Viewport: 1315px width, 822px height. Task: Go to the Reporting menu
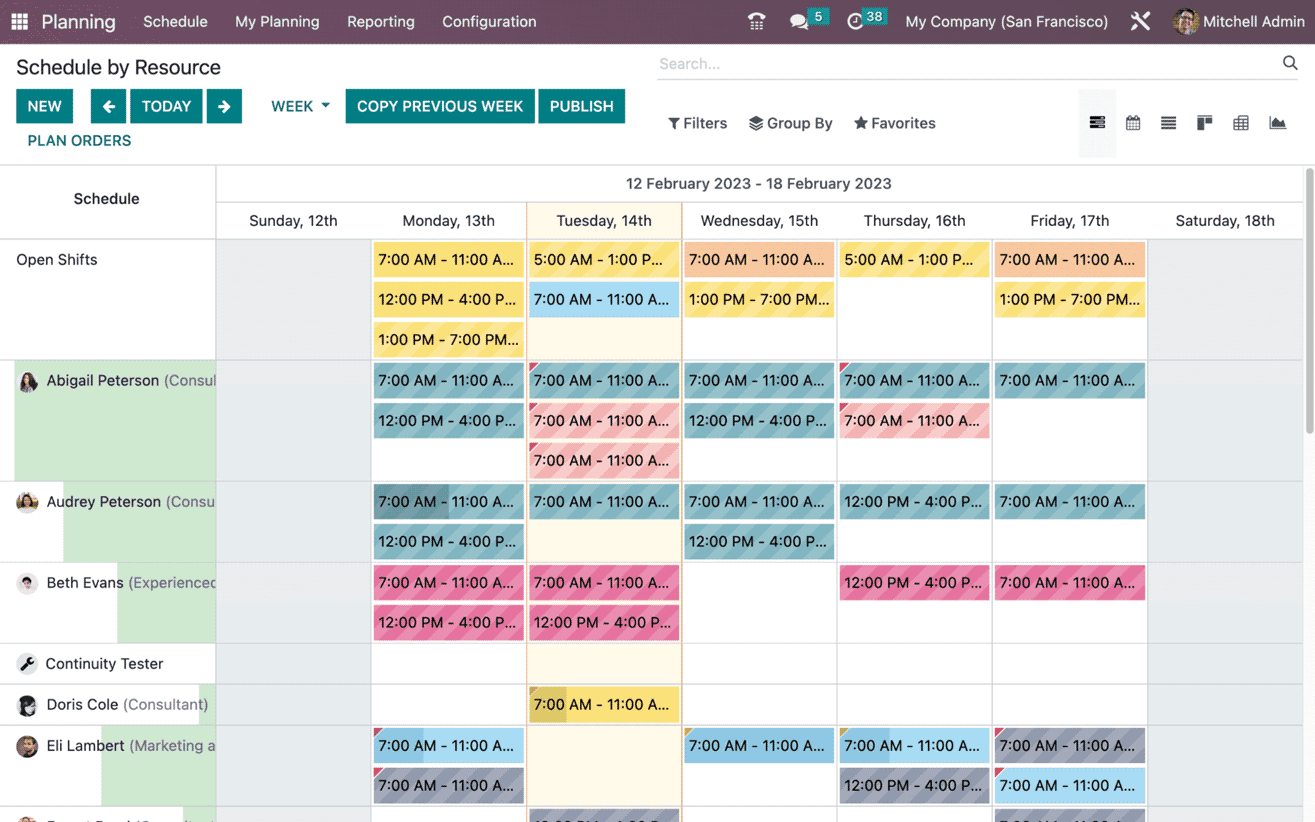[x=380, y=21]
